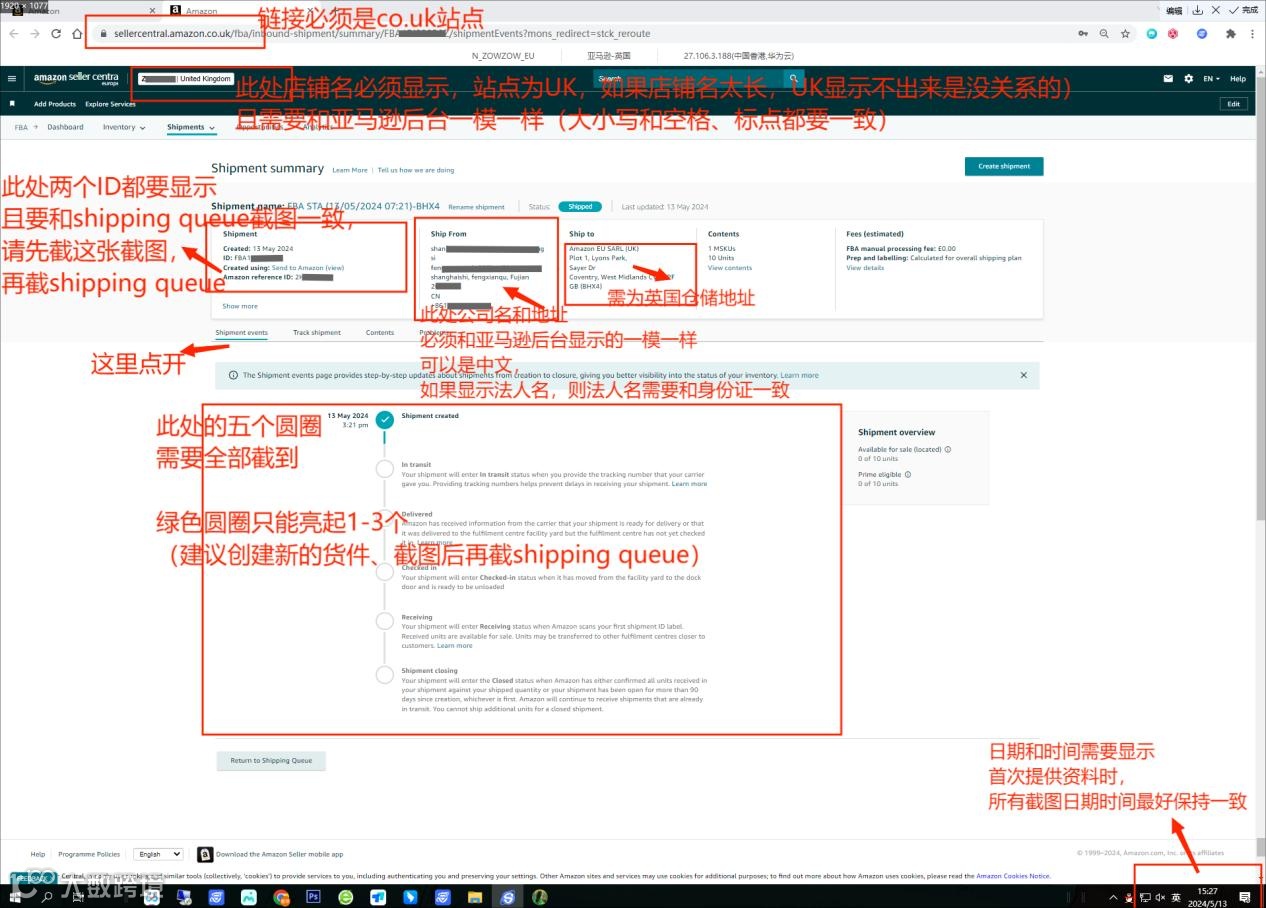
Task: Click the Learn more link in info banner
Action: (799, 376)
